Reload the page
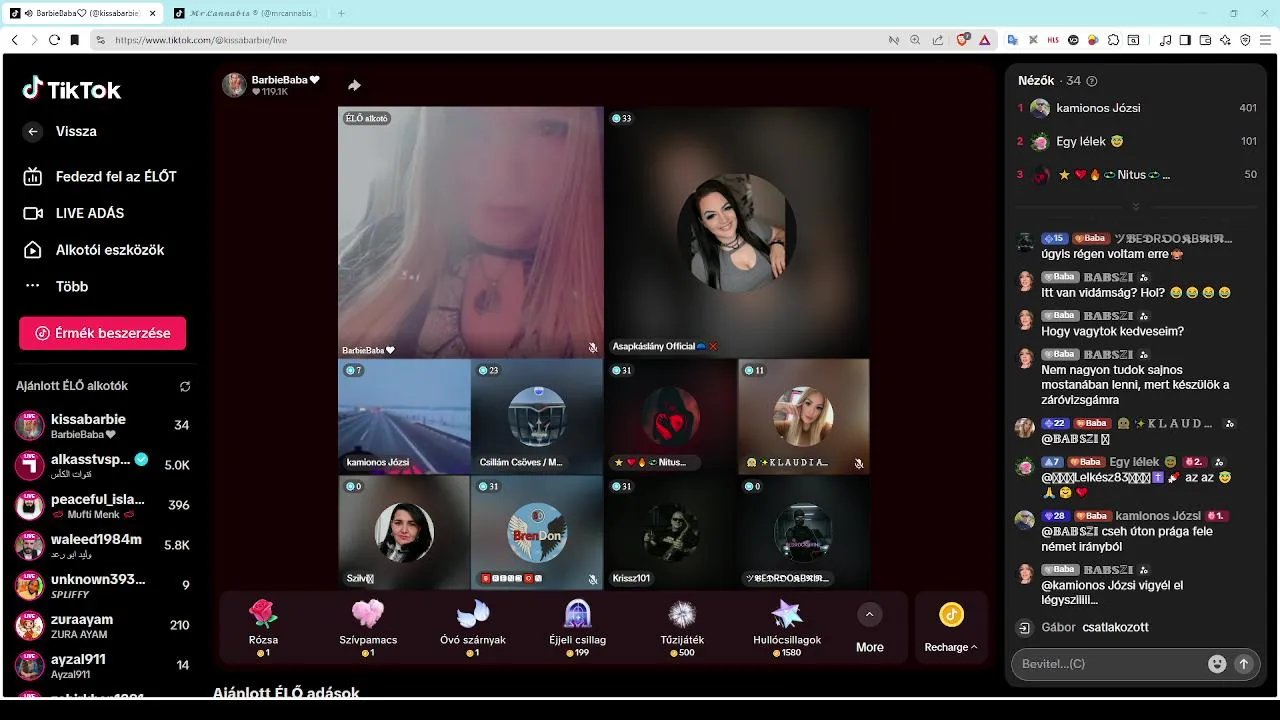Image resolution: width=1280 pixels, height=720 pixels. click(x=54, y=40)
